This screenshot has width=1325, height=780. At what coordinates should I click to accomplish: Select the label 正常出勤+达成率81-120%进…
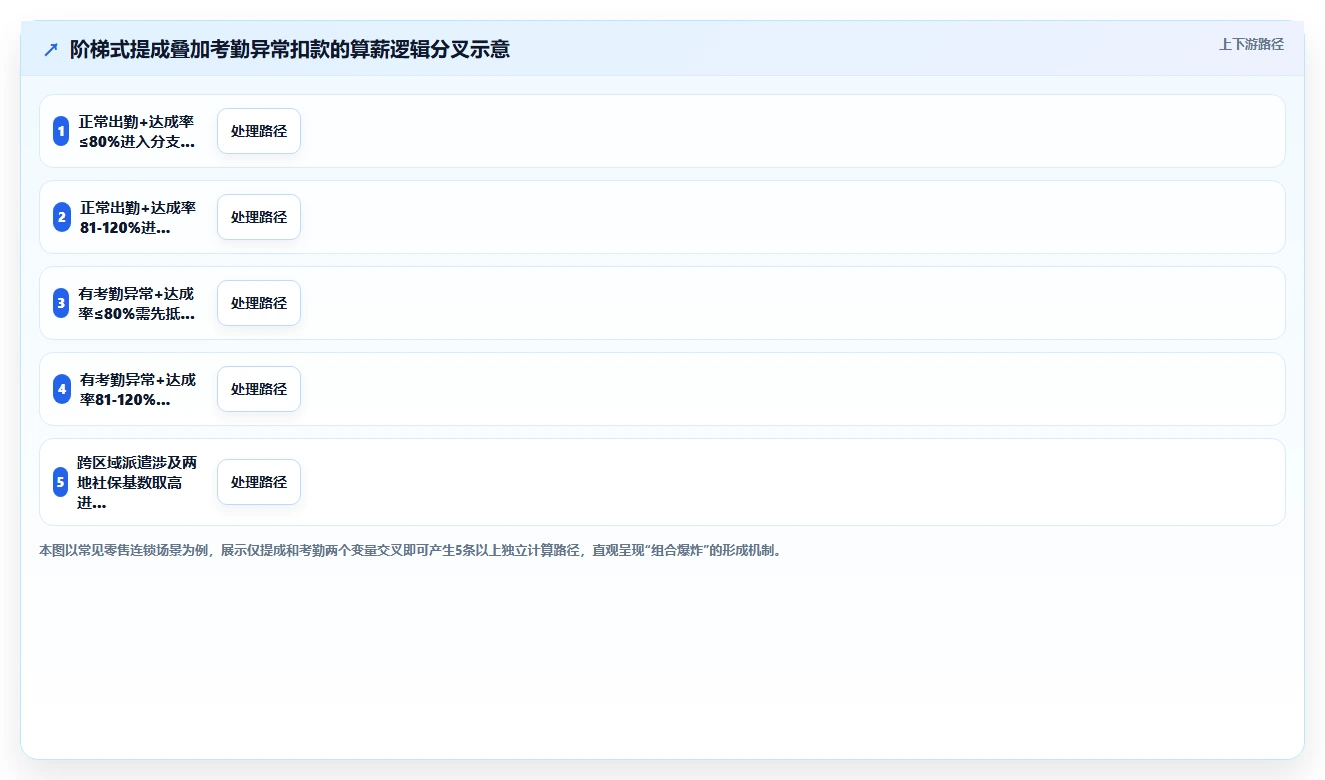point(138,217)
